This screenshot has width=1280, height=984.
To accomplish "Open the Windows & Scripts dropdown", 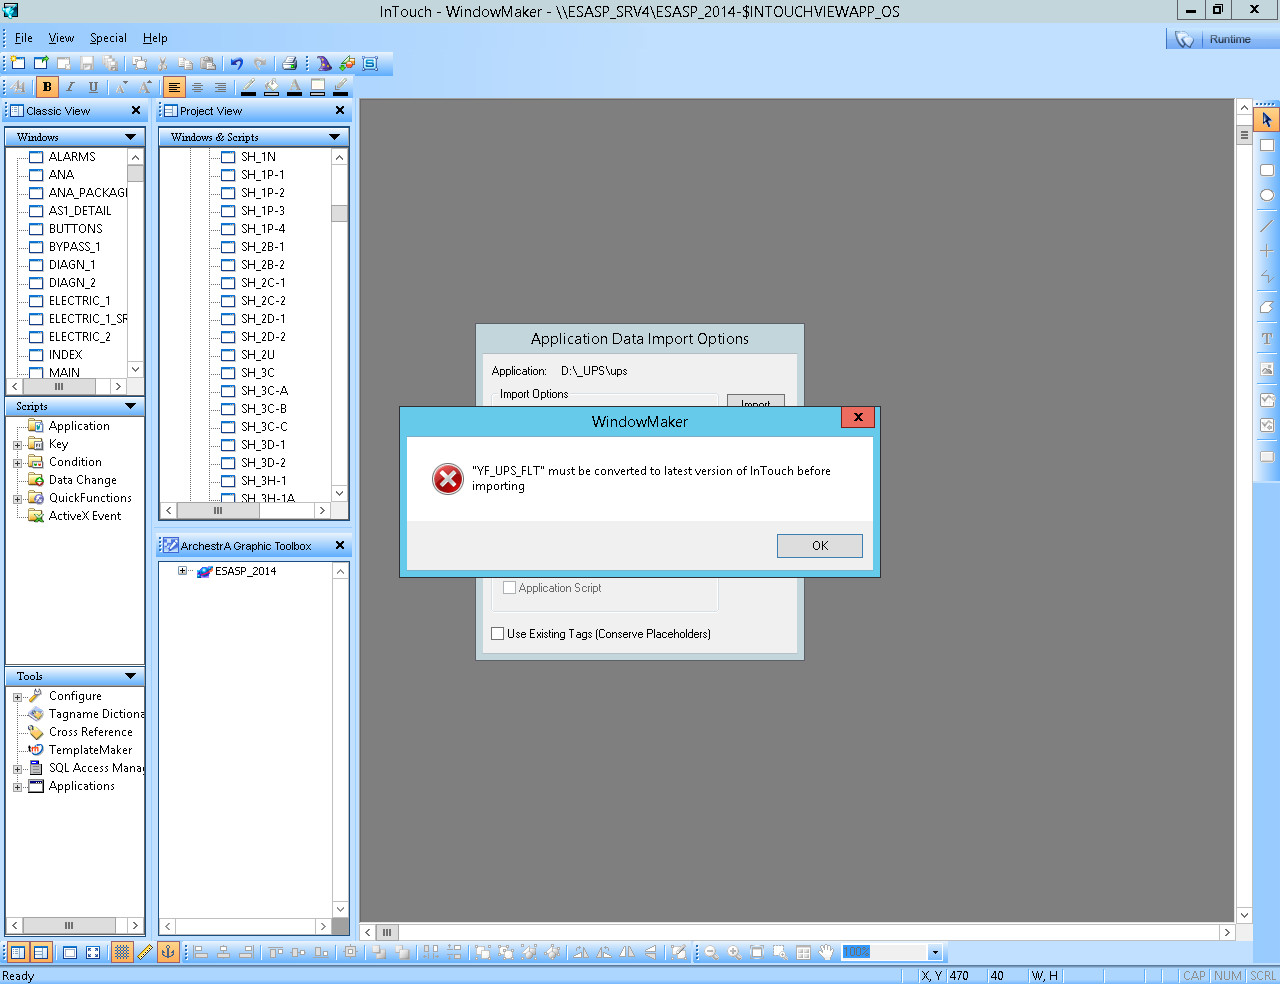I will point(334,137).
